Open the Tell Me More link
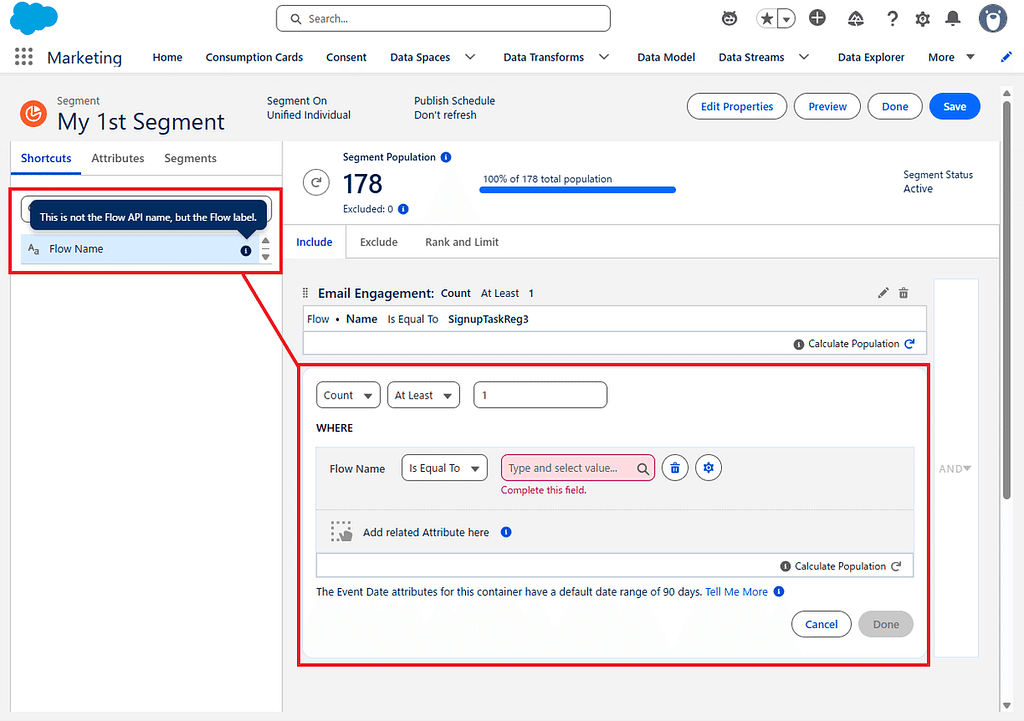 736,592
